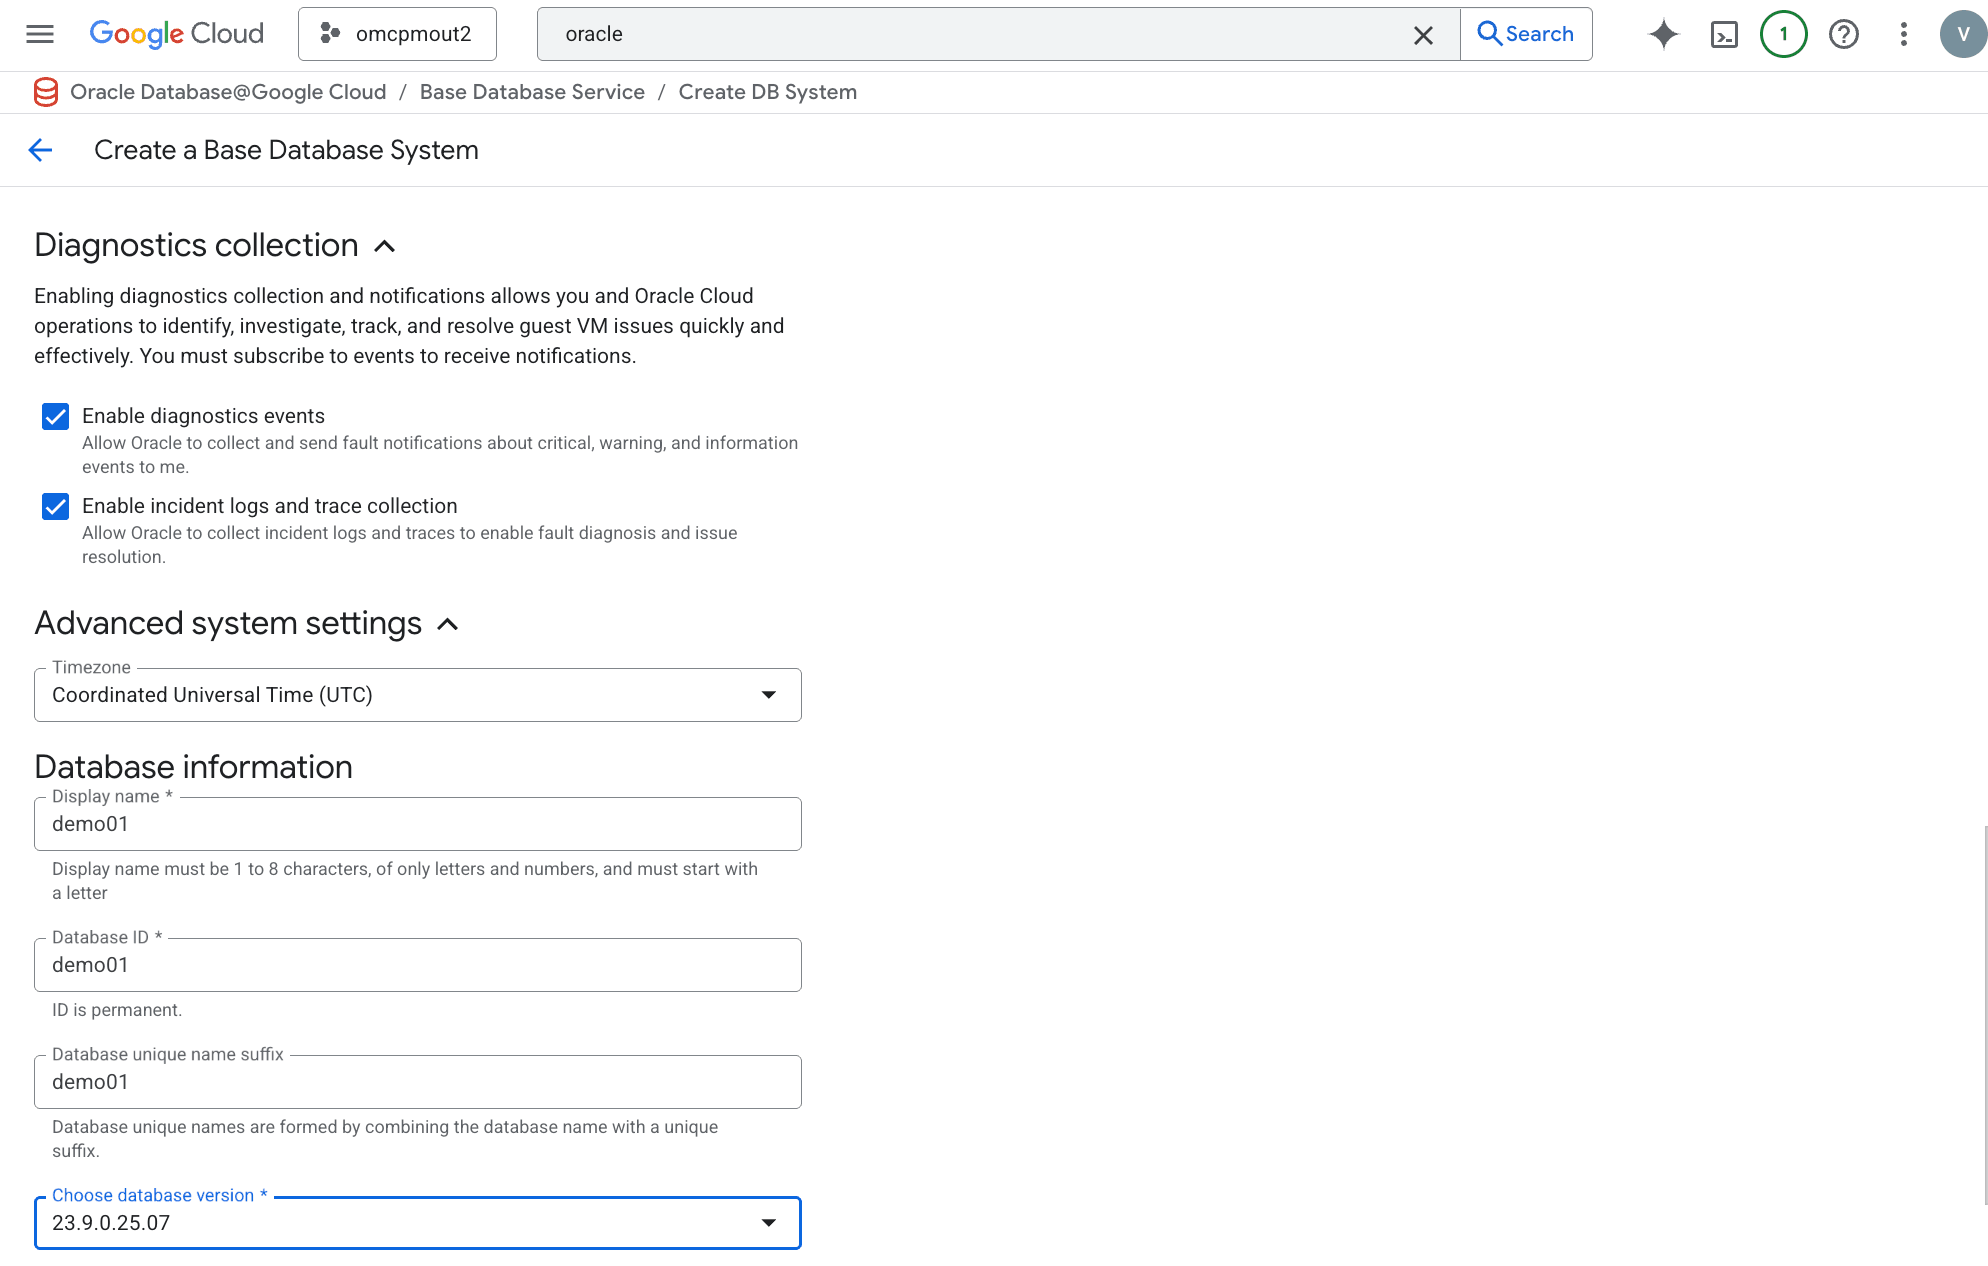This screenshot has width=1988, height=1266.
Task: Open the Gemini assistant
Action: tap(1663, 33)
